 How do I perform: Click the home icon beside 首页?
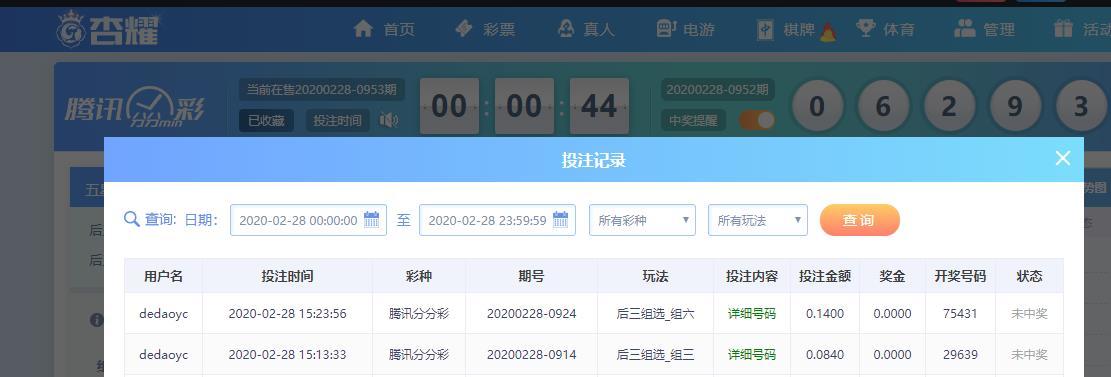363,29
